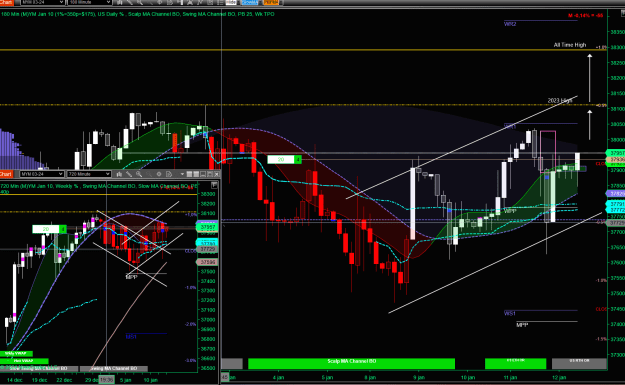Open the 720 Minute interval dropdown
The image size is (625, 385).
[89, 174]
